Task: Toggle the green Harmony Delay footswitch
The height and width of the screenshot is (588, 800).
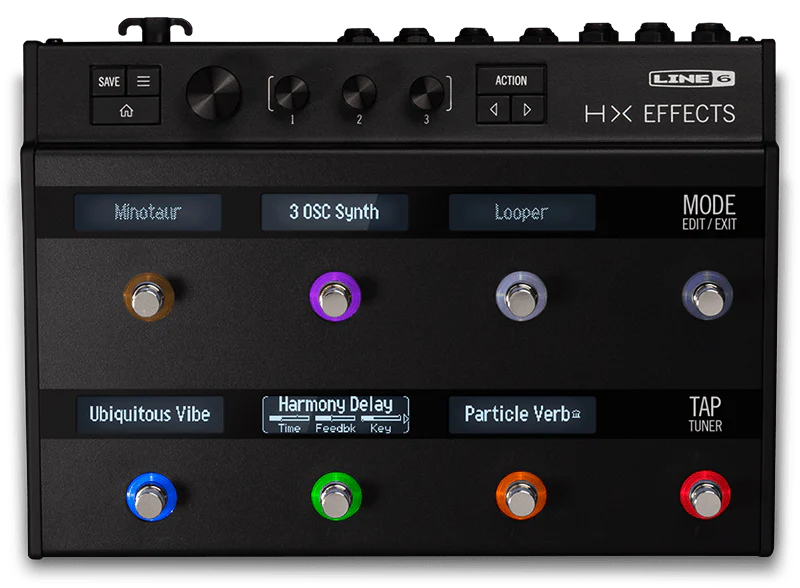Action: [x=336, y=497]
